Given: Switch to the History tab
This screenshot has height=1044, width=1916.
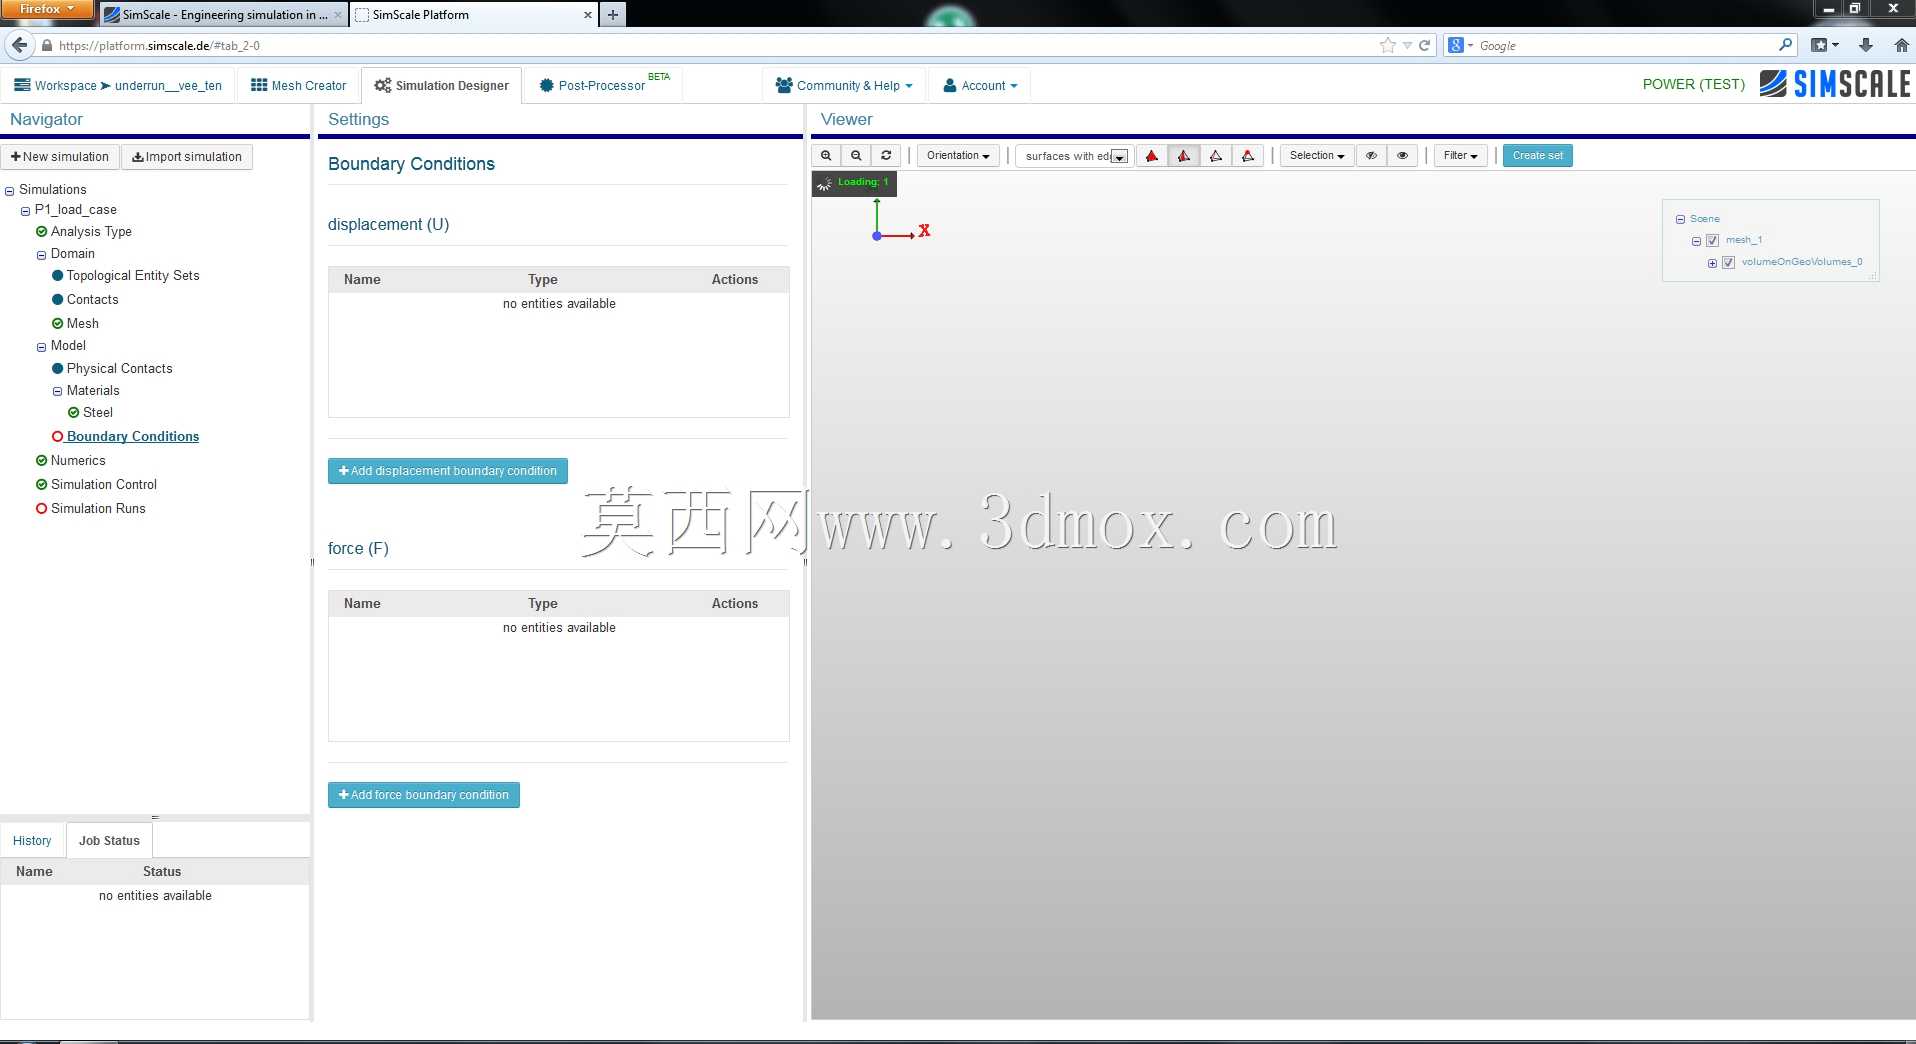Looking at the screenshot, I should click(x=32, y=841).
